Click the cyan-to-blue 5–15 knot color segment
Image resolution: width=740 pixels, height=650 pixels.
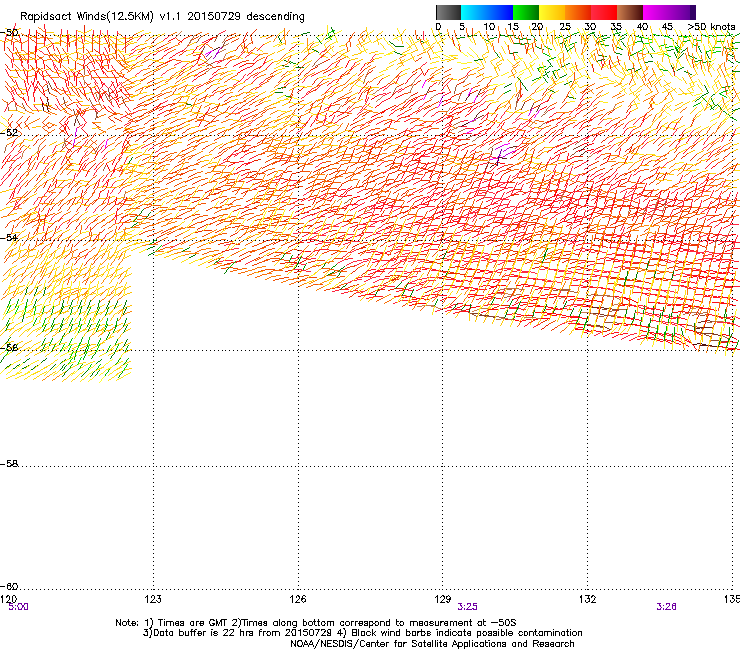click(x=487, y=12)
